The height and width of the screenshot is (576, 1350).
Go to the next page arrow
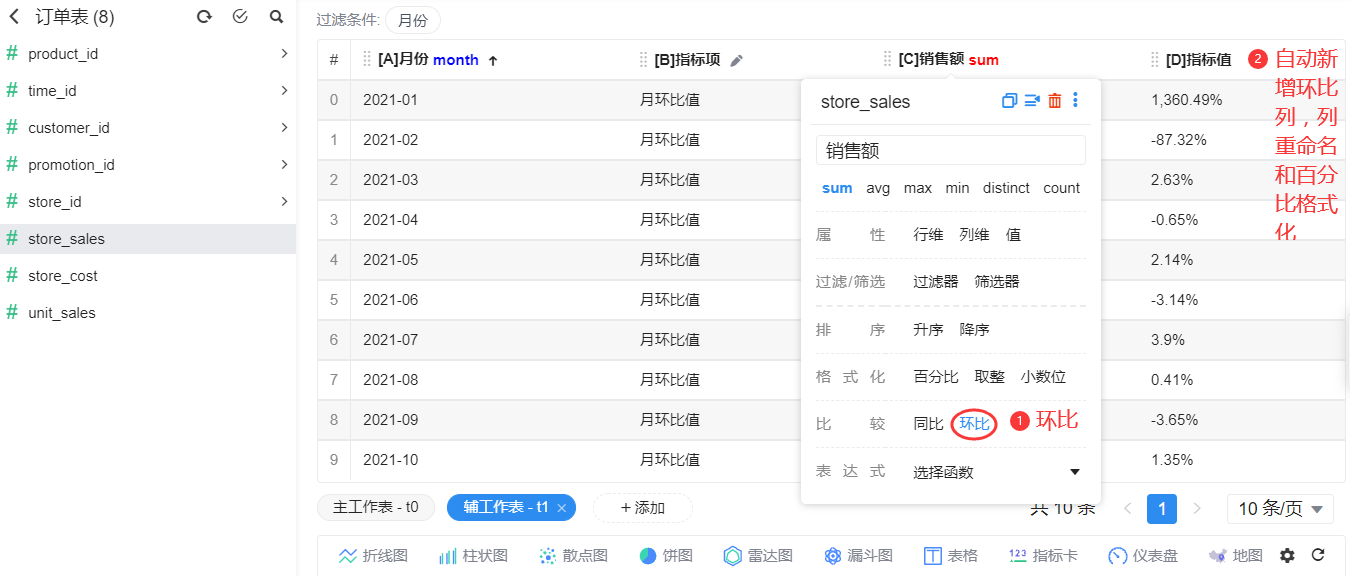tap(1198, 509)
